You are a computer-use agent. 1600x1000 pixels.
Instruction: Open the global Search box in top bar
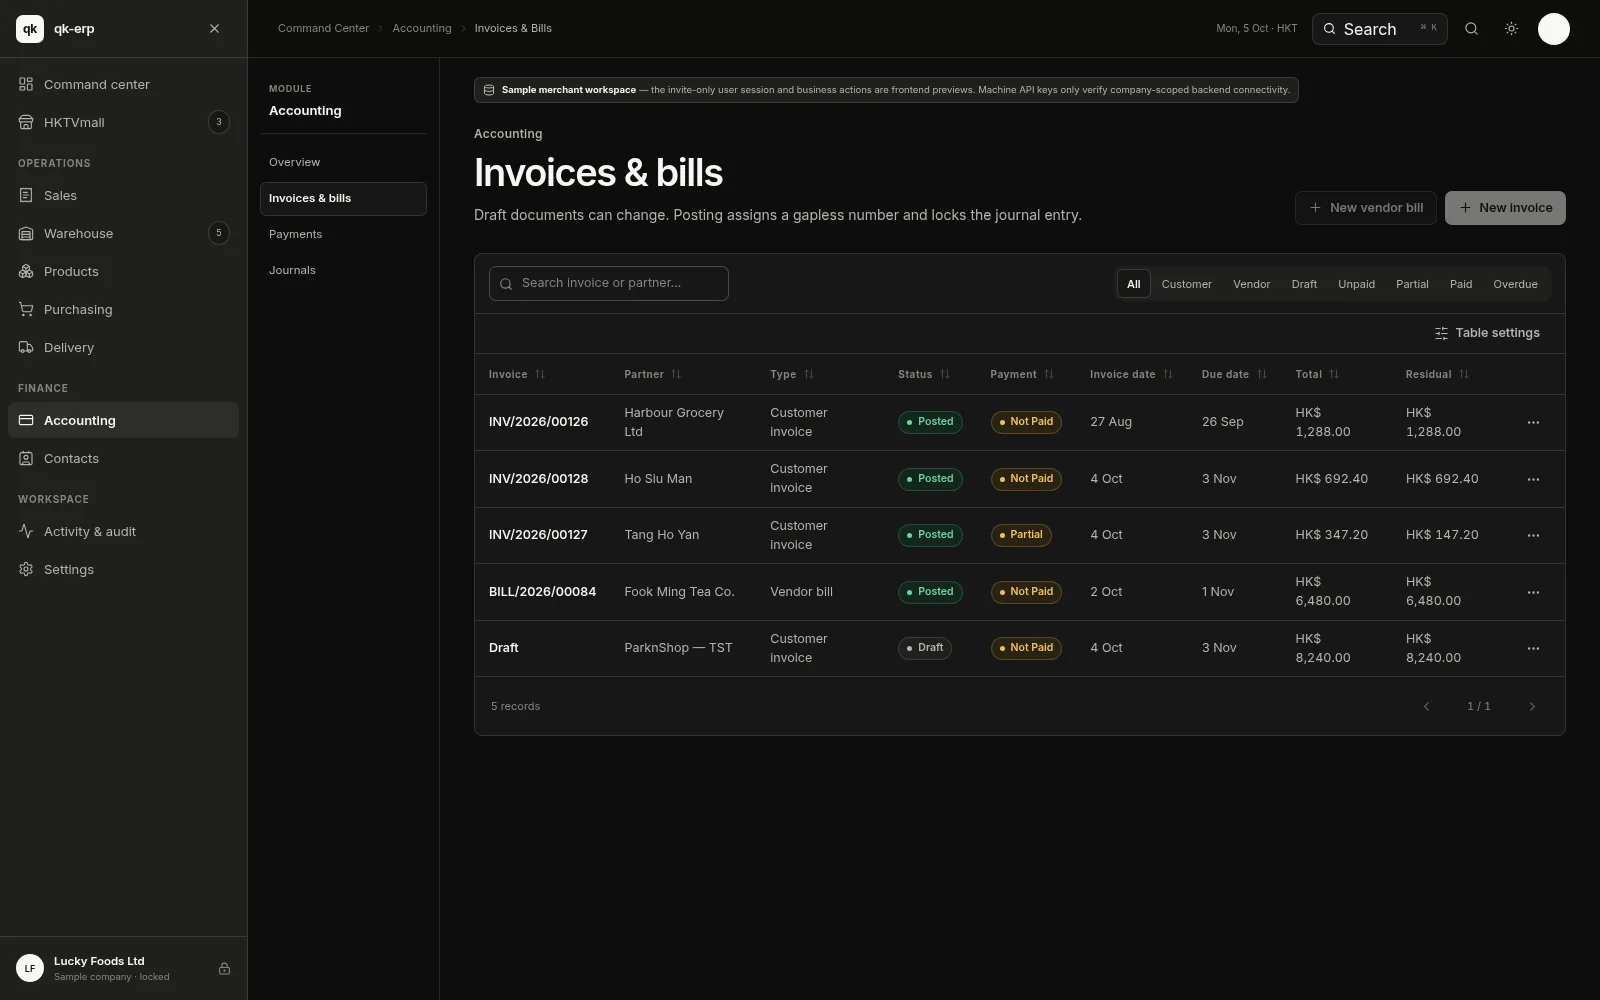coord(1380,29)
